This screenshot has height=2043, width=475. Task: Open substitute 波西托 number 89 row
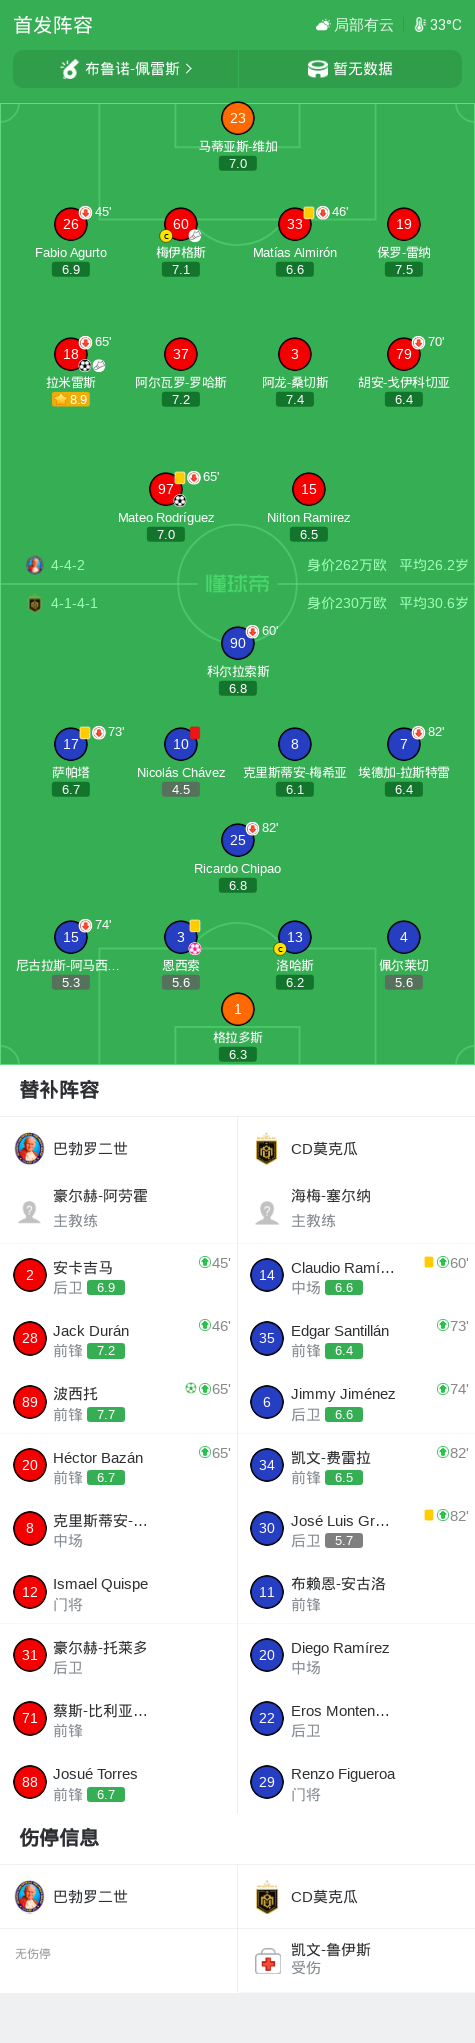click(119, 1402)
